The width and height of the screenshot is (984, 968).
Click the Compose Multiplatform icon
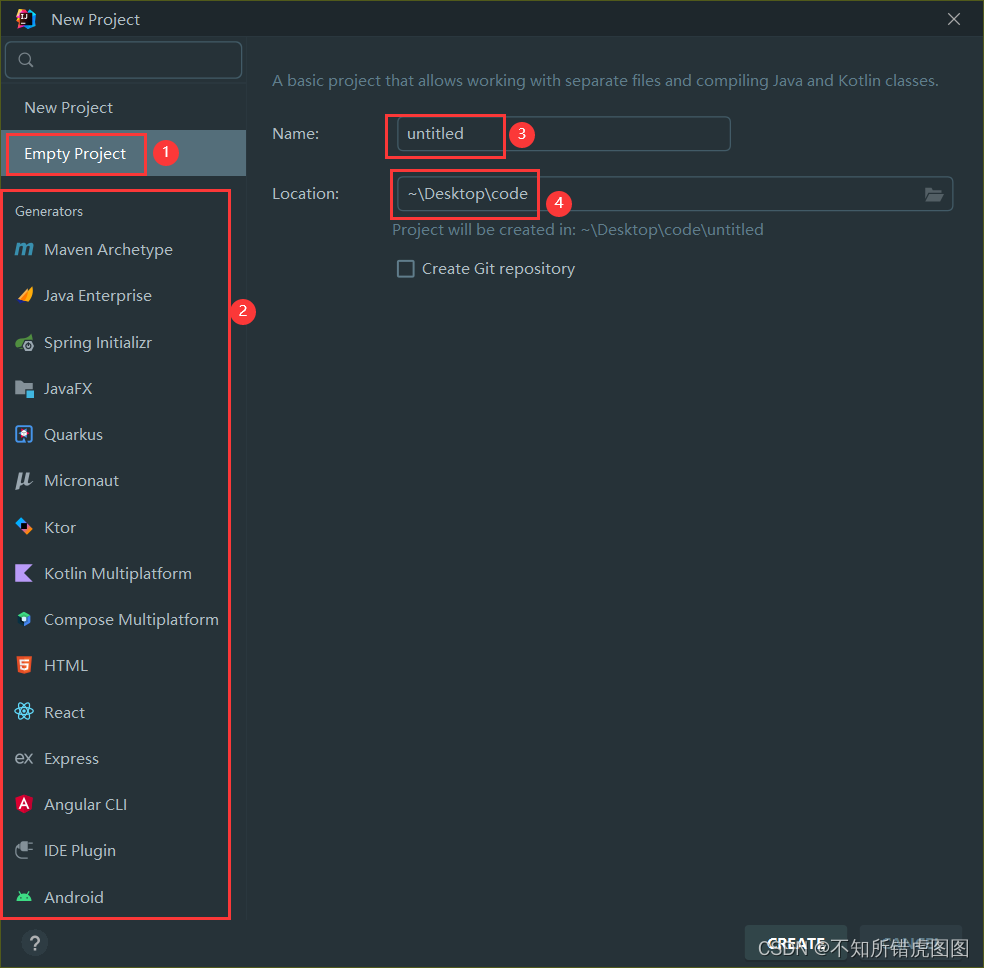click(24, 619)
